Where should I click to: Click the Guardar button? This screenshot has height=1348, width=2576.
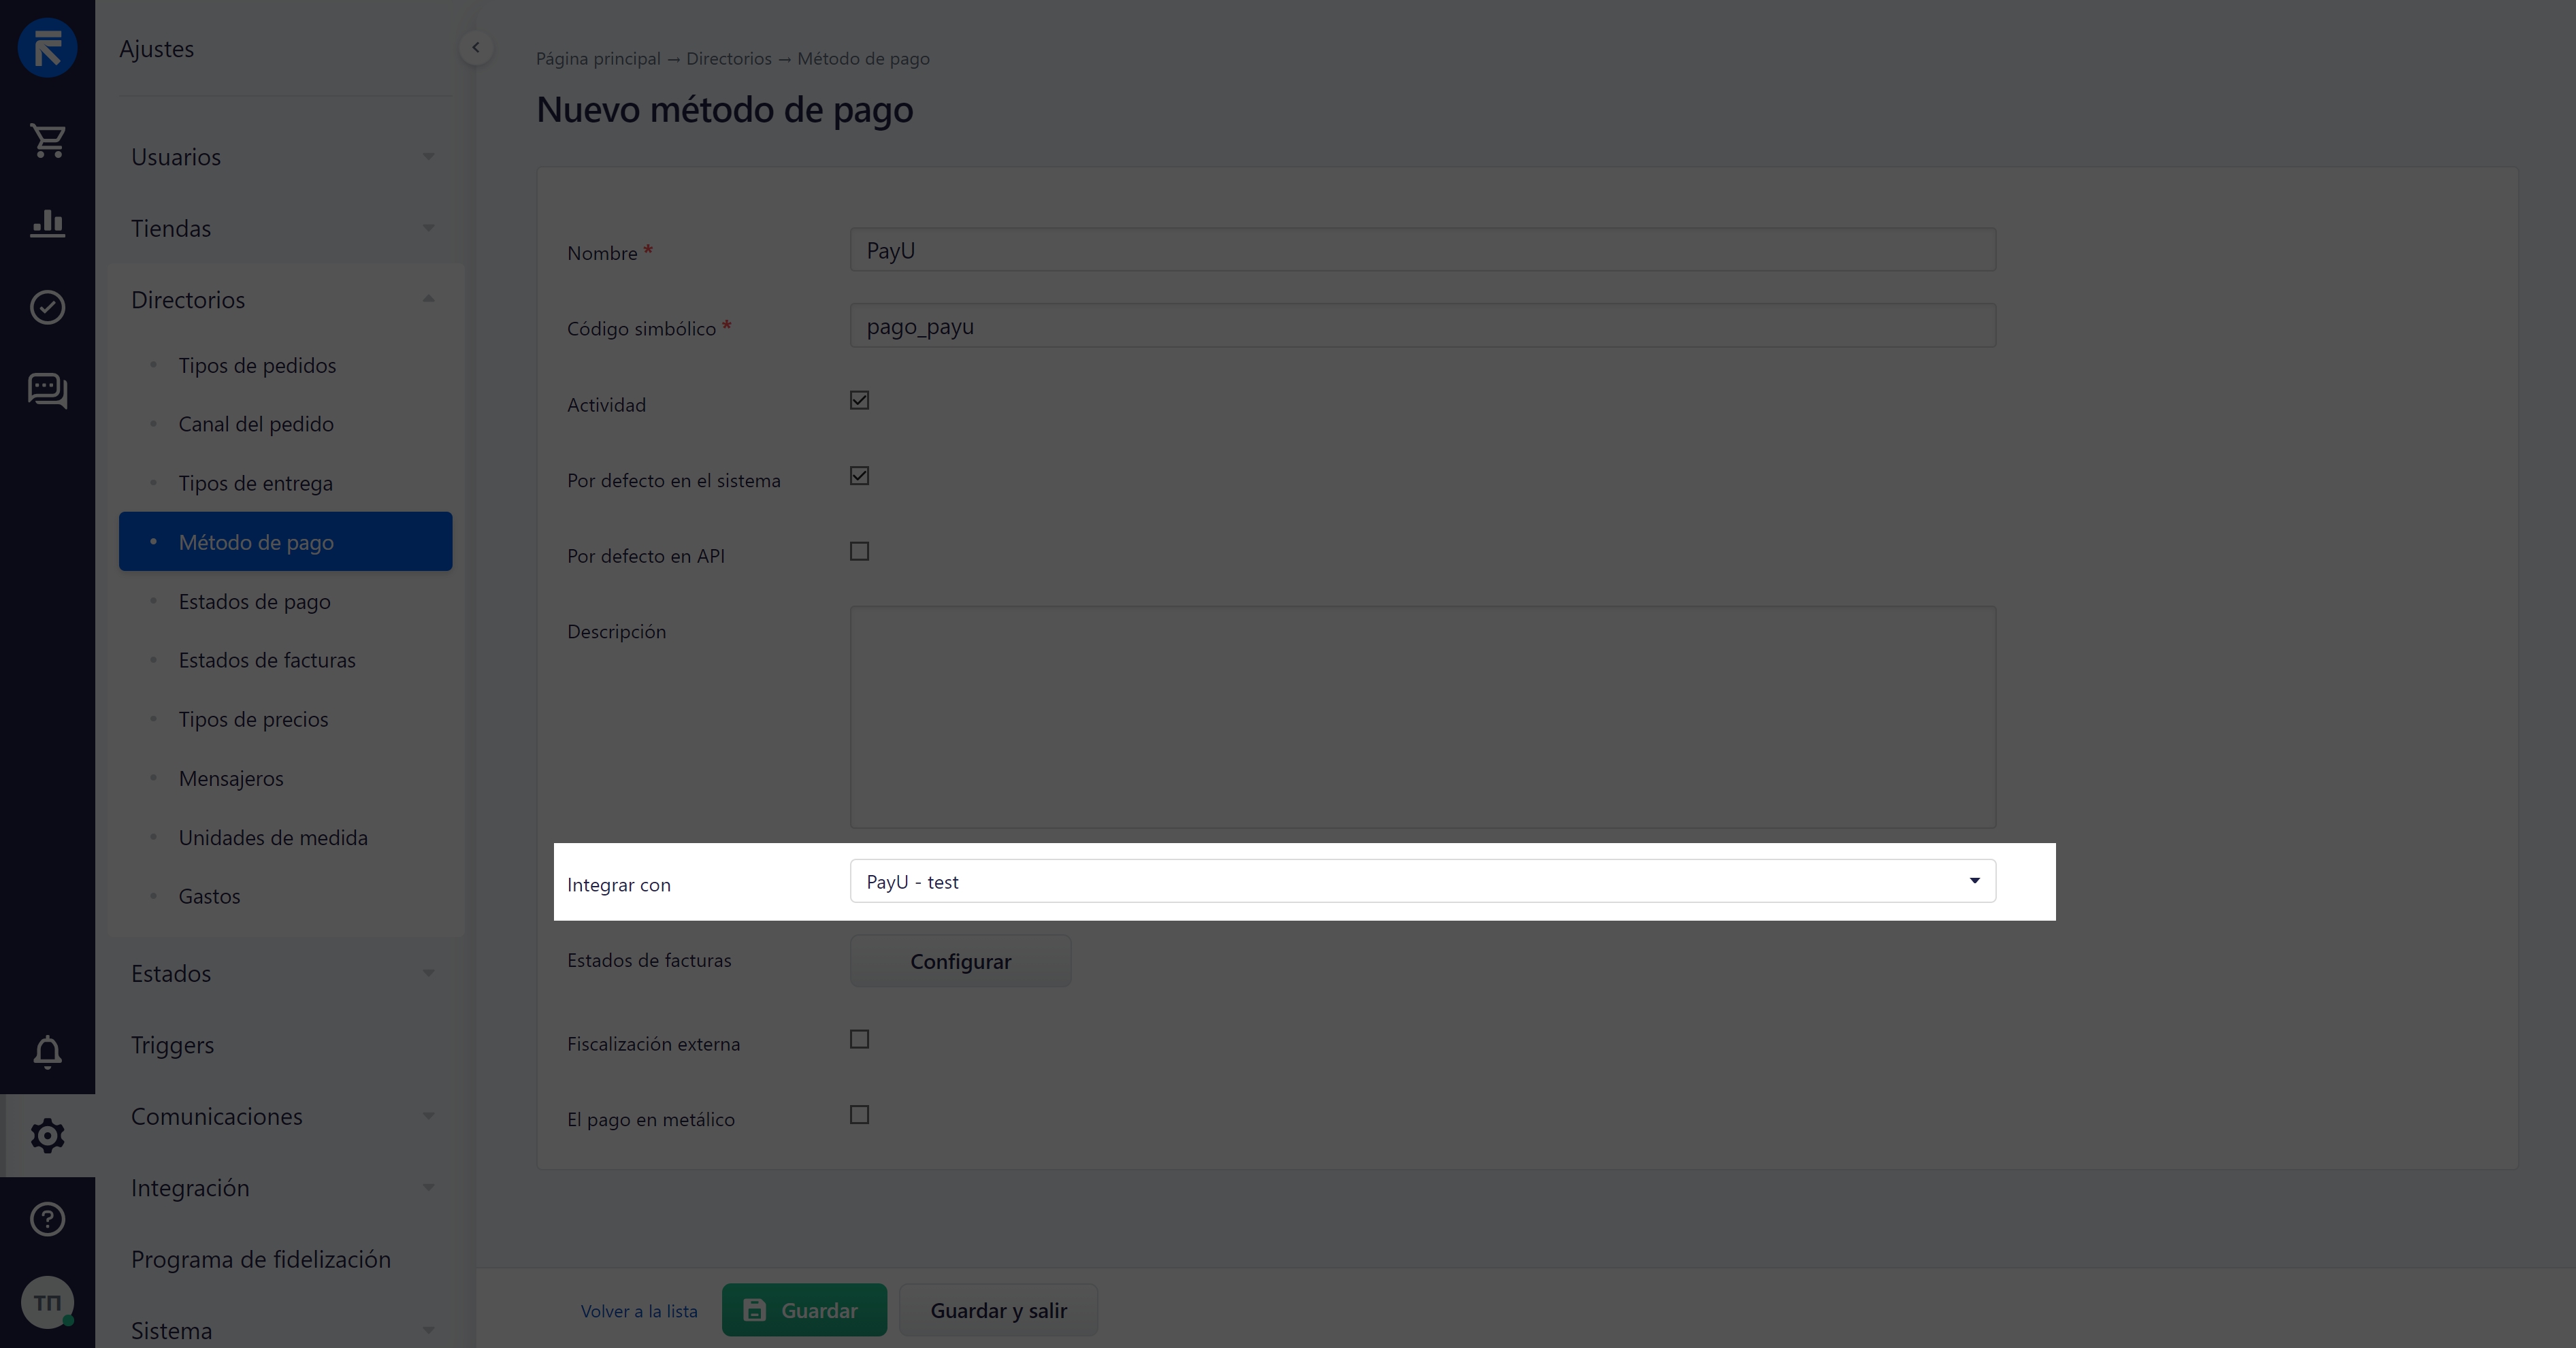click(804, 1310)
